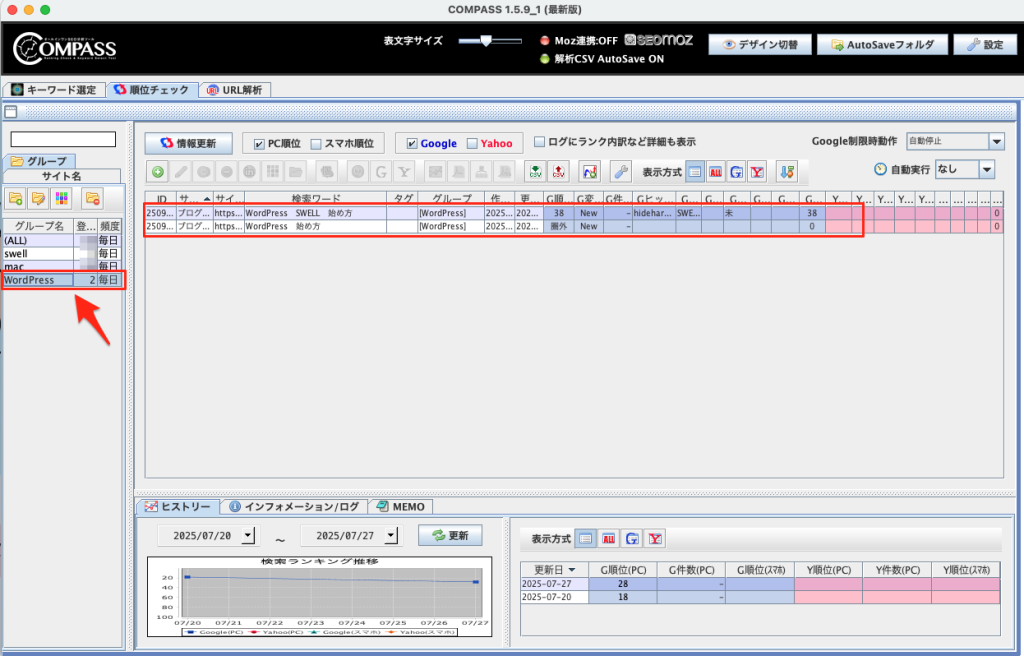Screen dimensions: 1024x656
Task: Toggle the Yahoo search engine checkbox
Action: pyautogui.click(x=472, y=144)
